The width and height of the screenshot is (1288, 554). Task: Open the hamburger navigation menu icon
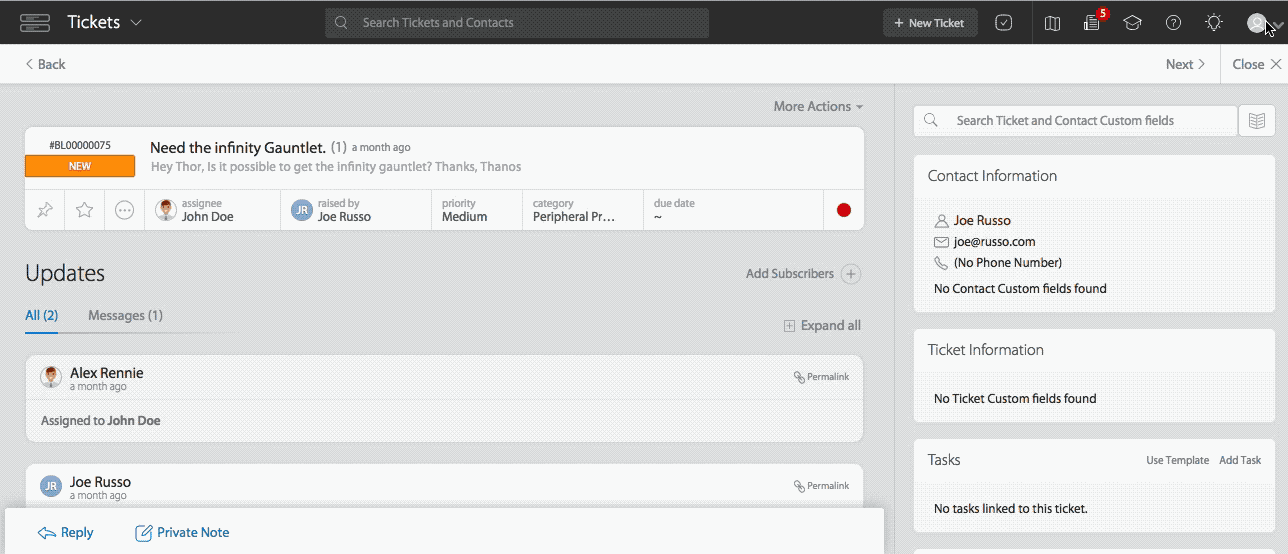tap(35, 23)
